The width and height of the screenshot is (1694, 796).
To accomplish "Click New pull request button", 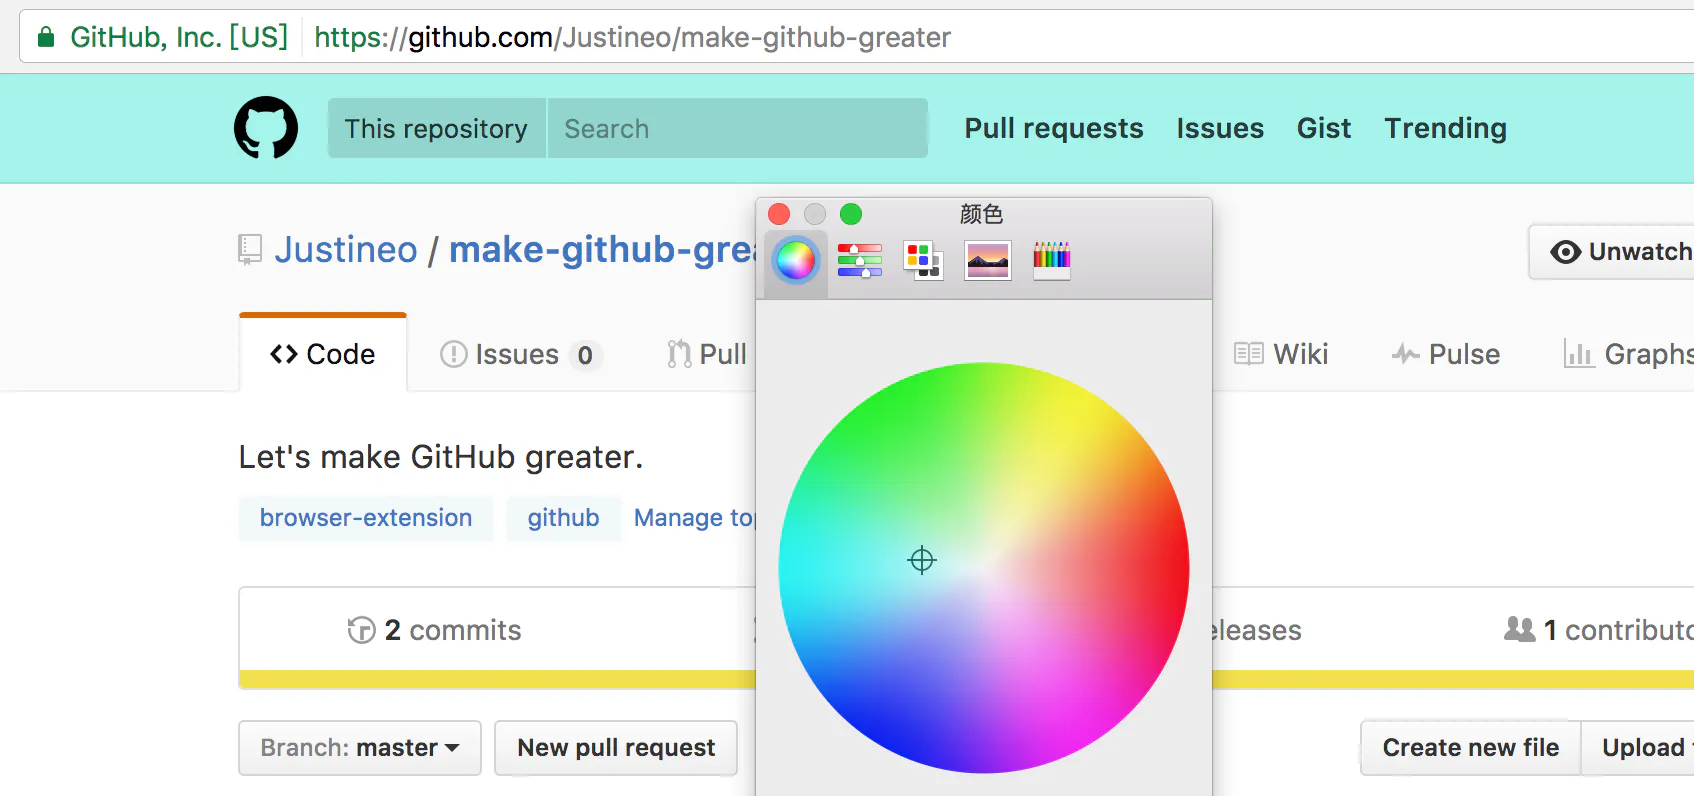I will coord(616,748).
